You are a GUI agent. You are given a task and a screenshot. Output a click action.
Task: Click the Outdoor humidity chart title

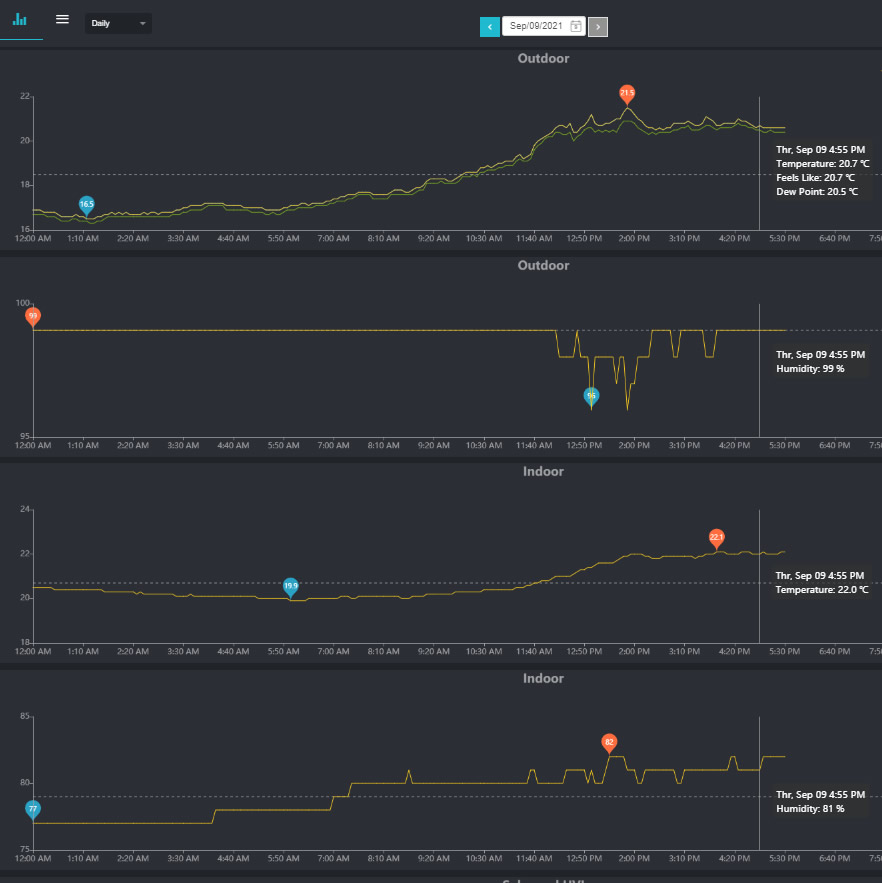(x=543, y=266)
